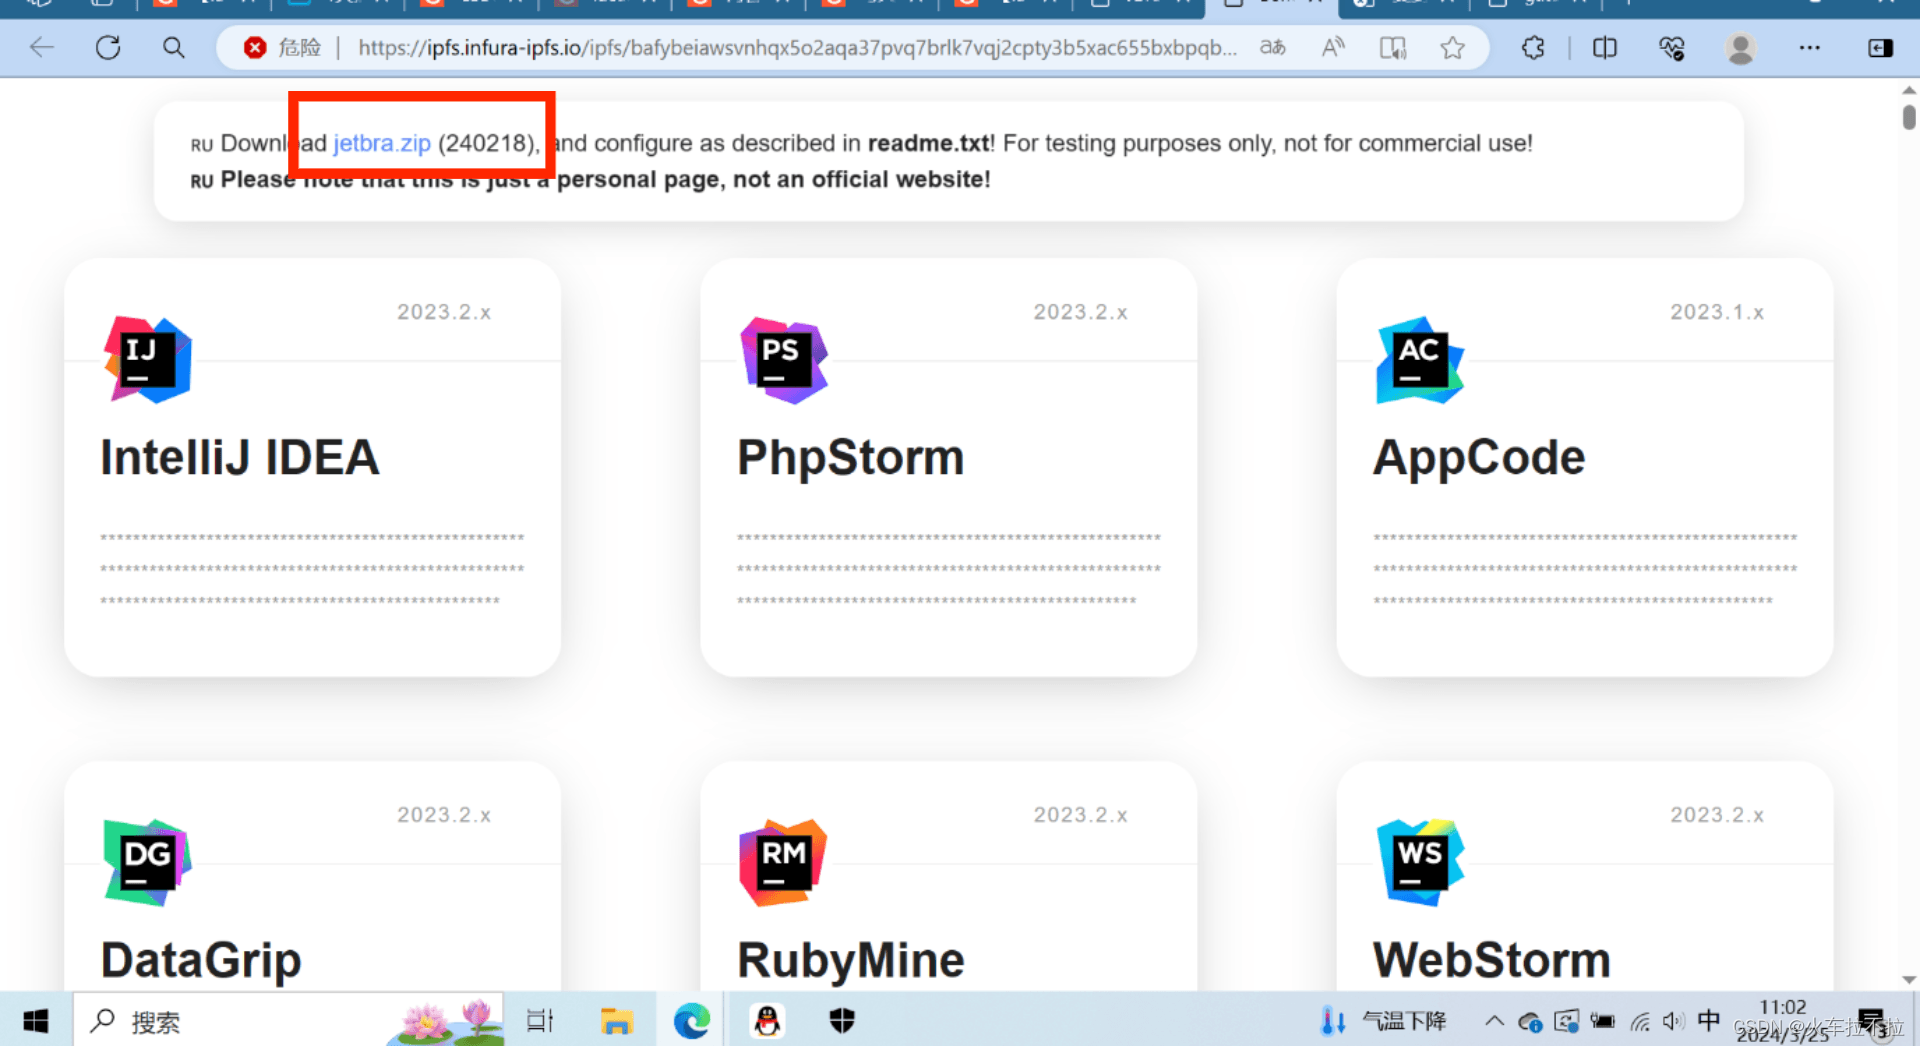Open the taskbar clock showing 11:02
1920x1046 pixels.
tap(1783, 1020)
